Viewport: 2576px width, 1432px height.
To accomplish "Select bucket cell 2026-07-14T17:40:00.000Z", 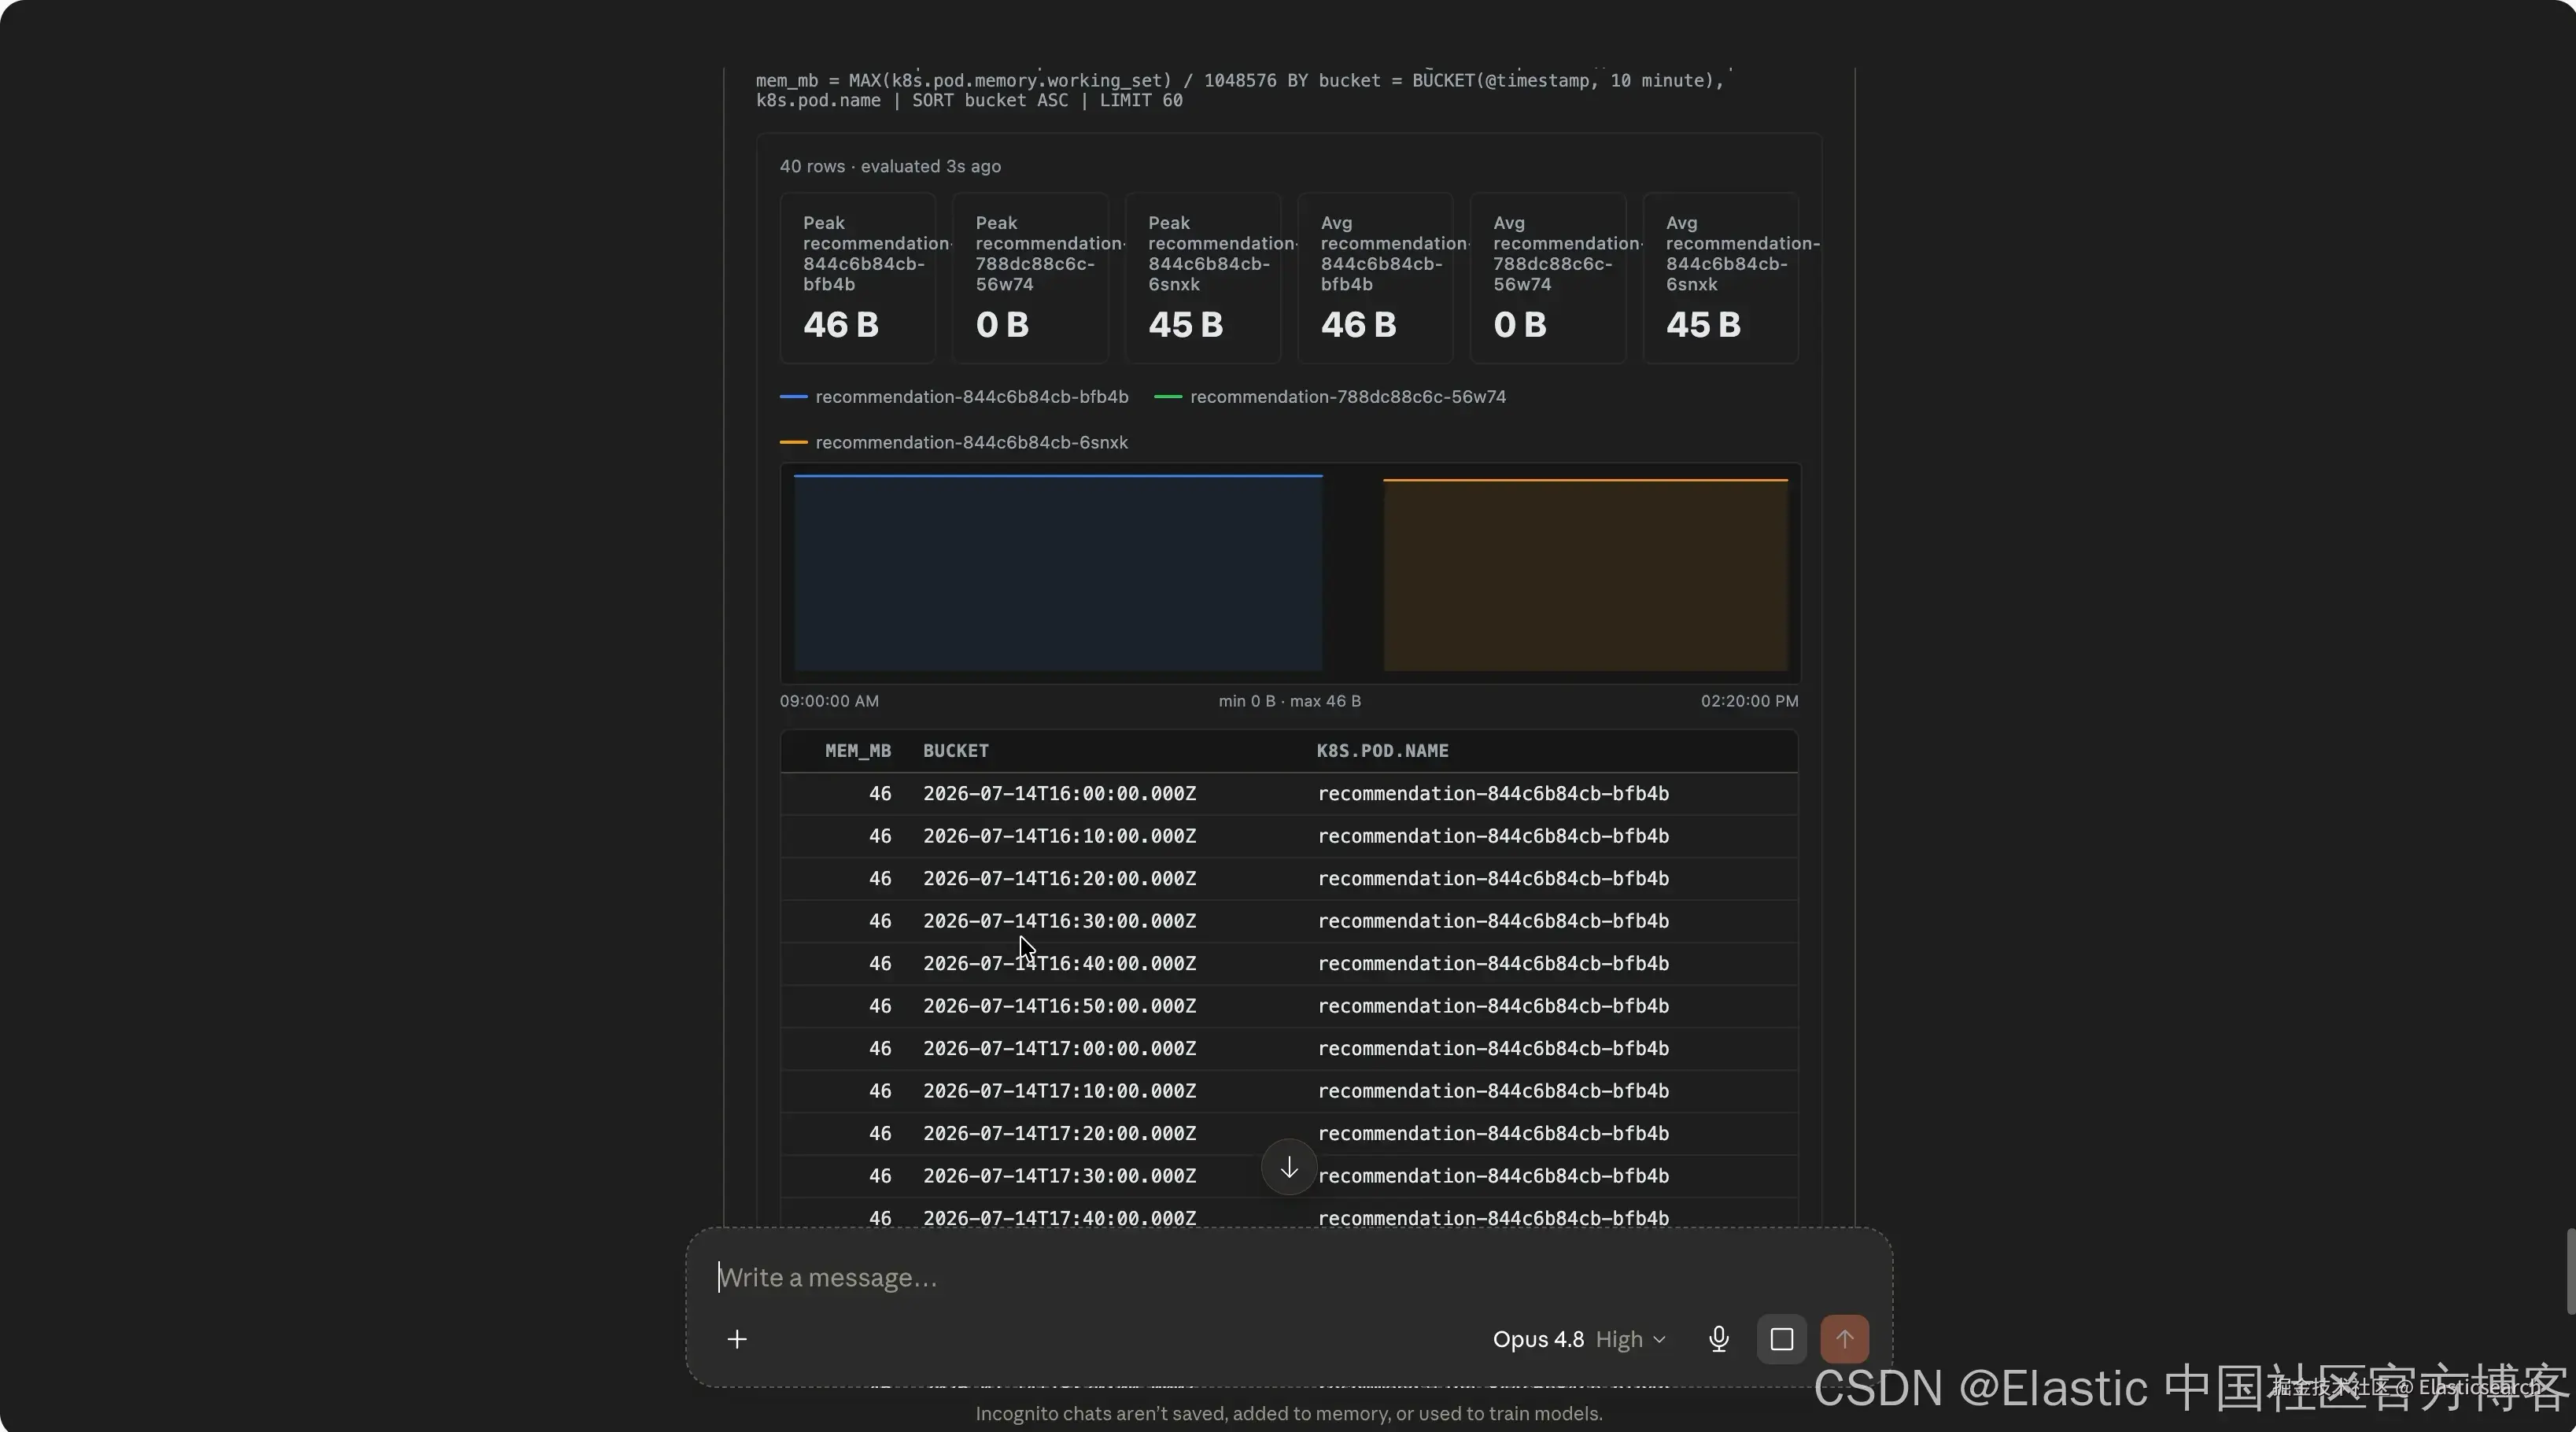I will pos(1059,1218).
